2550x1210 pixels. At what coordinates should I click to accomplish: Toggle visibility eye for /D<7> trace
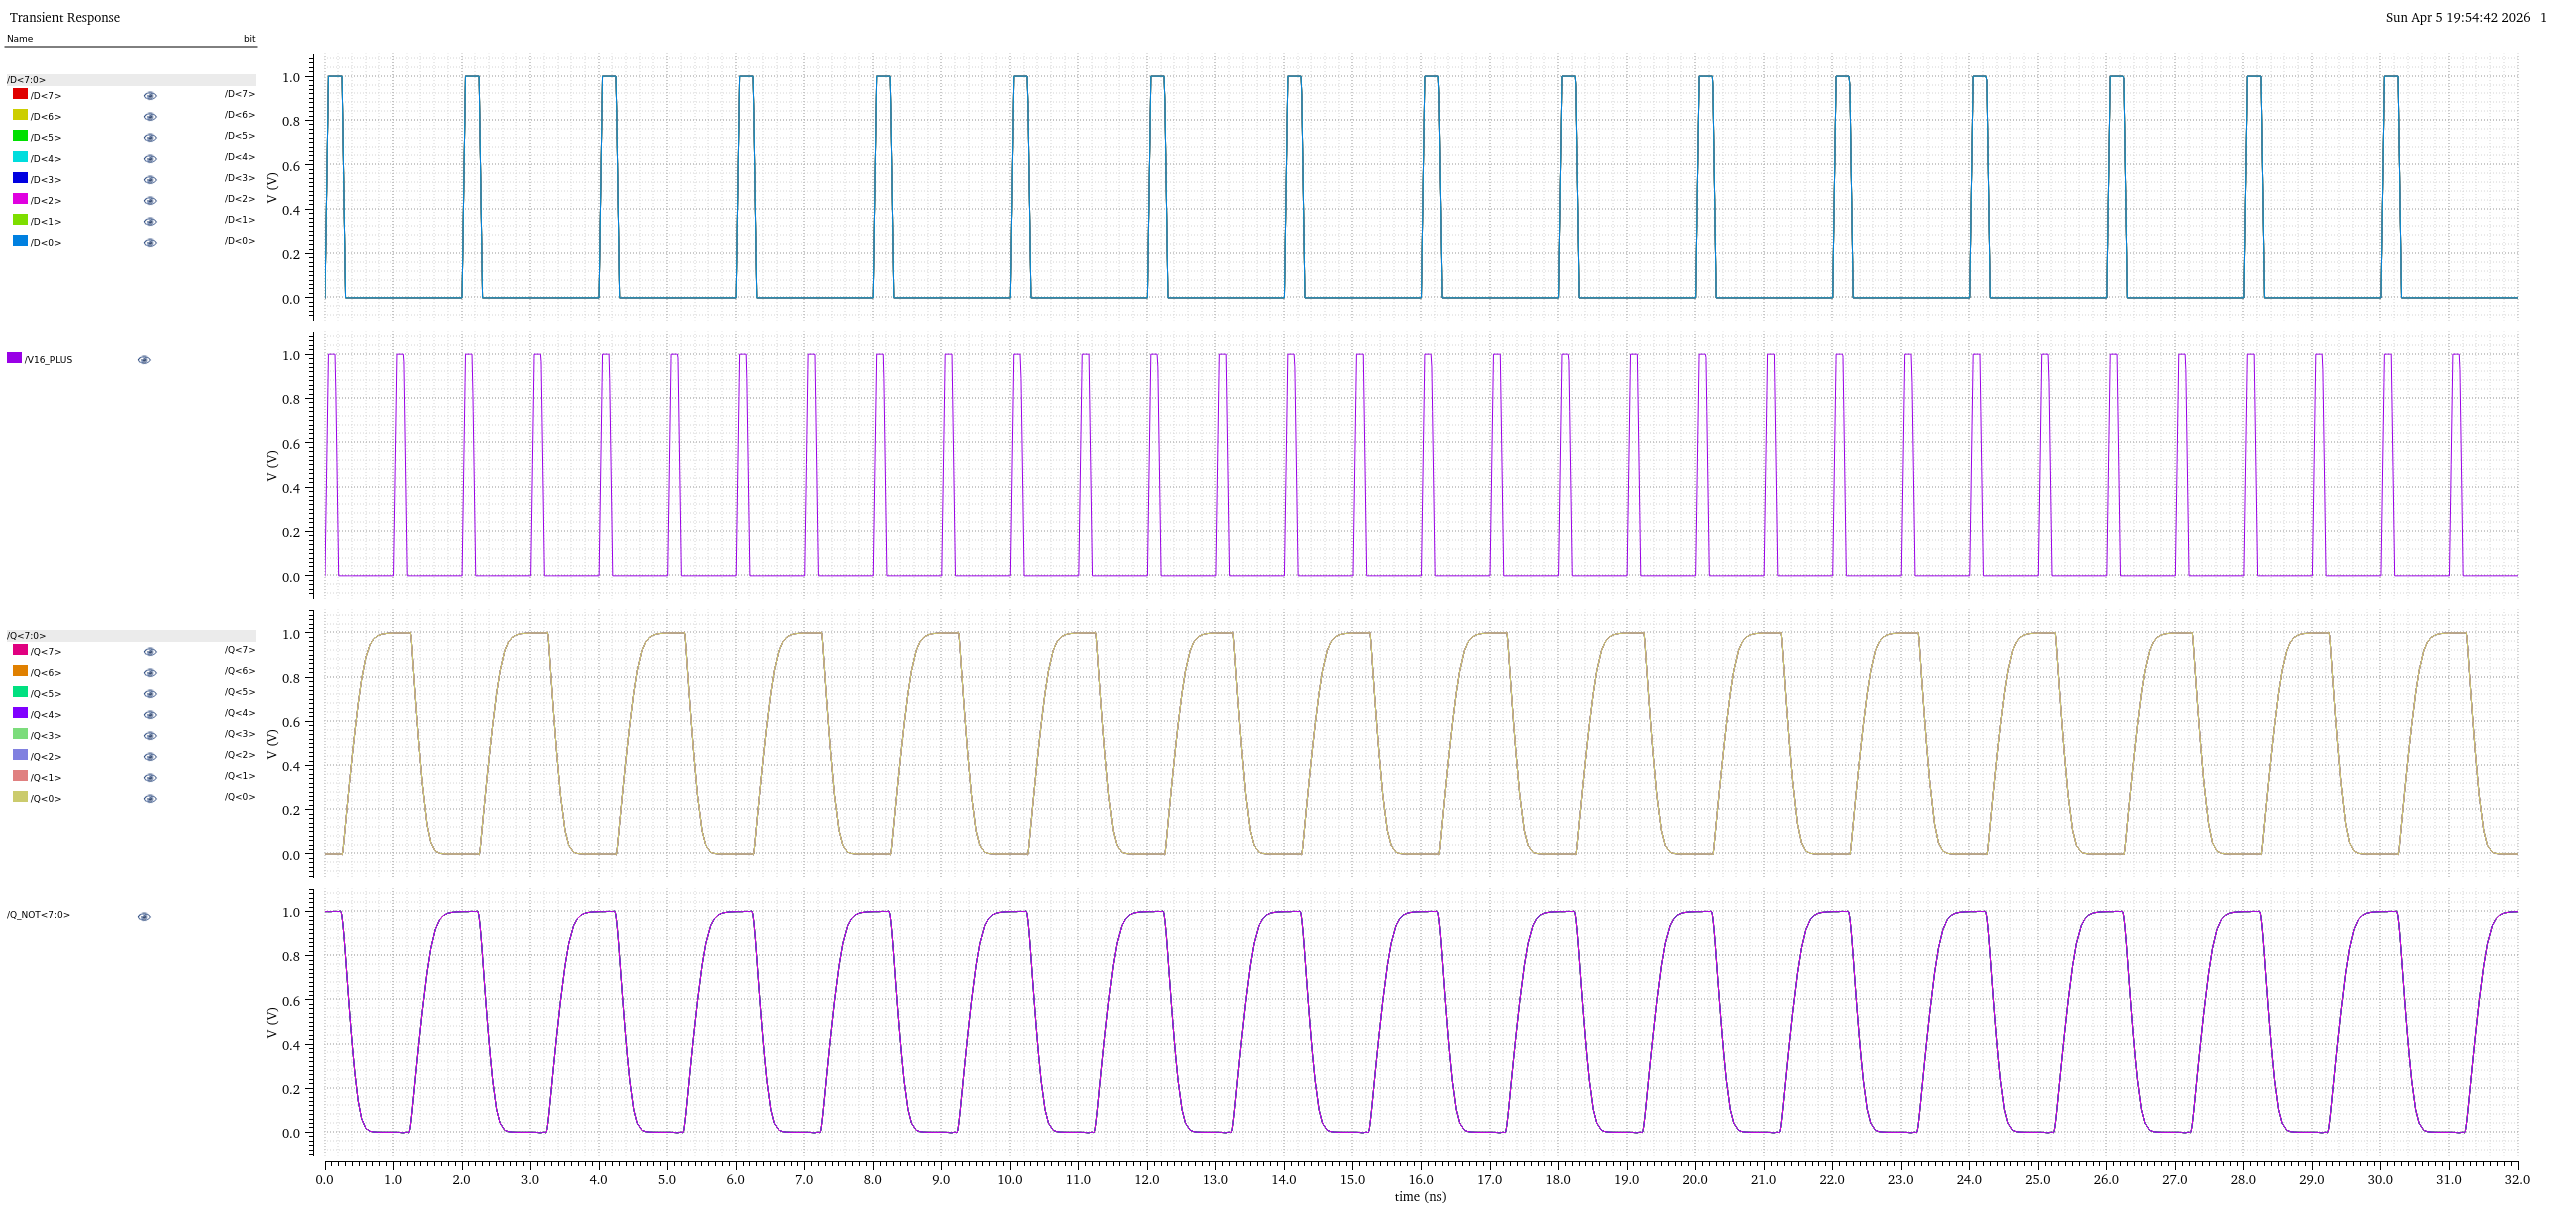150,96
